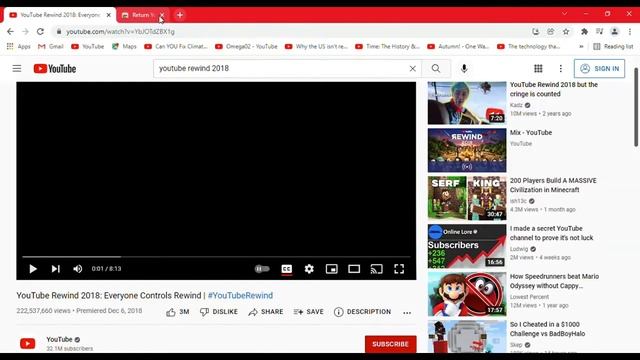Image resolution: width=640 pixels, height=360 pixels.
Task: Click the page vertical scrollbar
Action: (x=636, y=107)
